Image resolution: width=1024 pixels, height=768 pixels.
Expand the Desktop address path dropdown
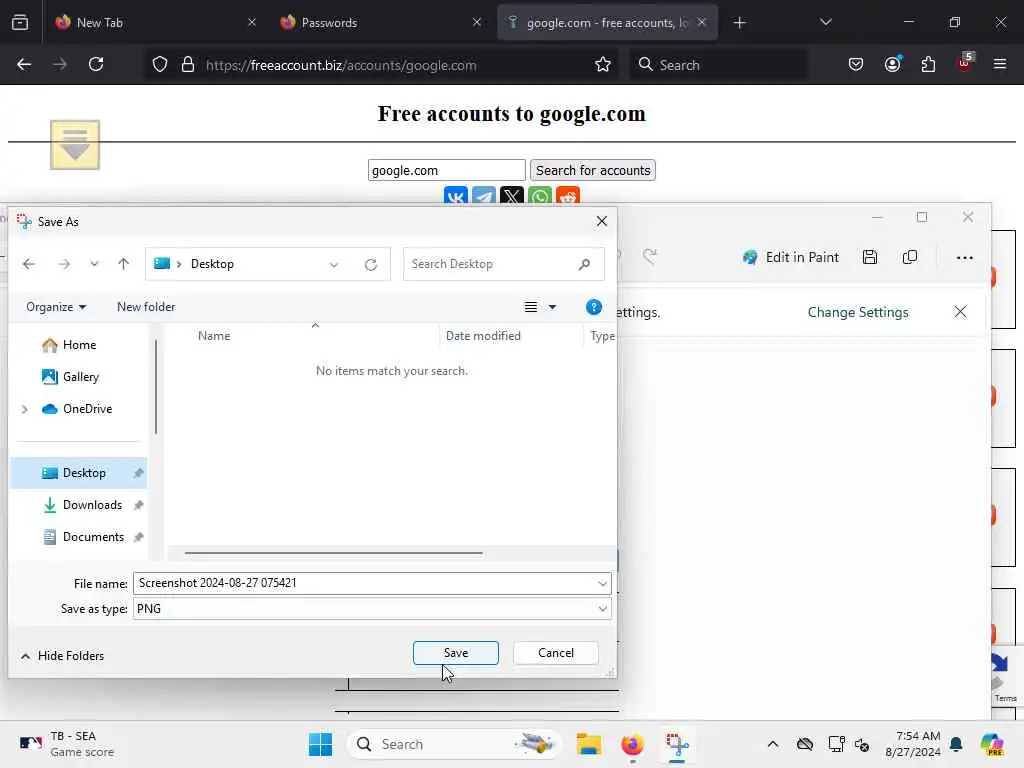tap(334, 264)
